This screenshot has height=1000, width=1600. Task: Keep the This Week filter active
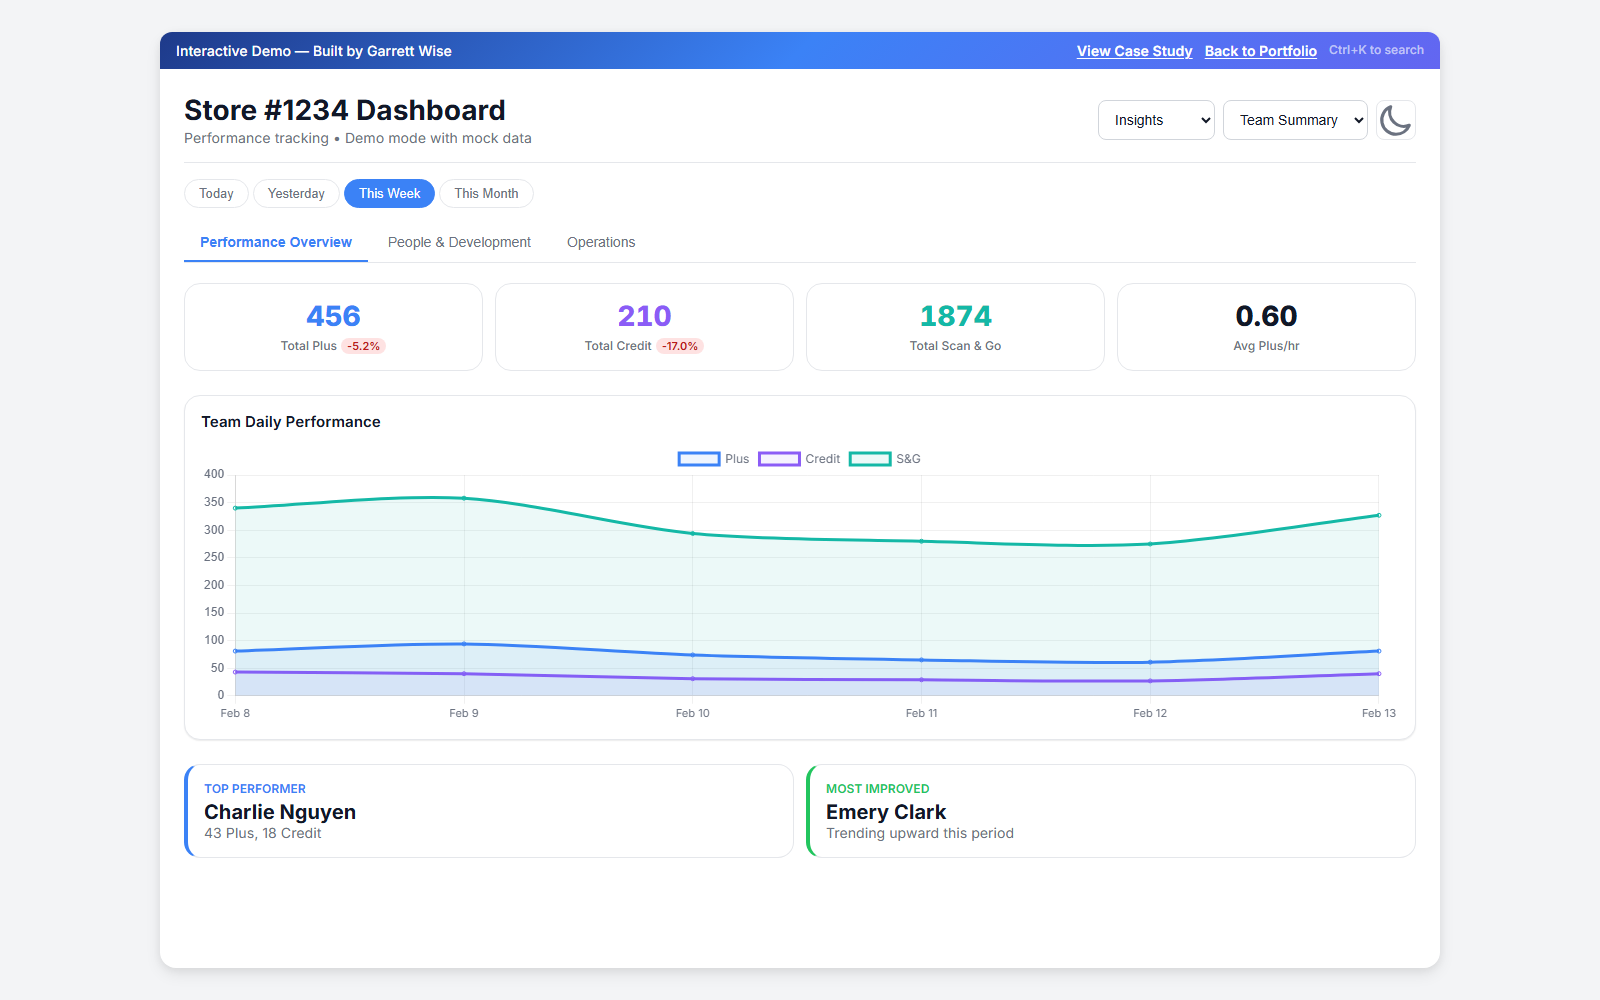pos(389,193)
